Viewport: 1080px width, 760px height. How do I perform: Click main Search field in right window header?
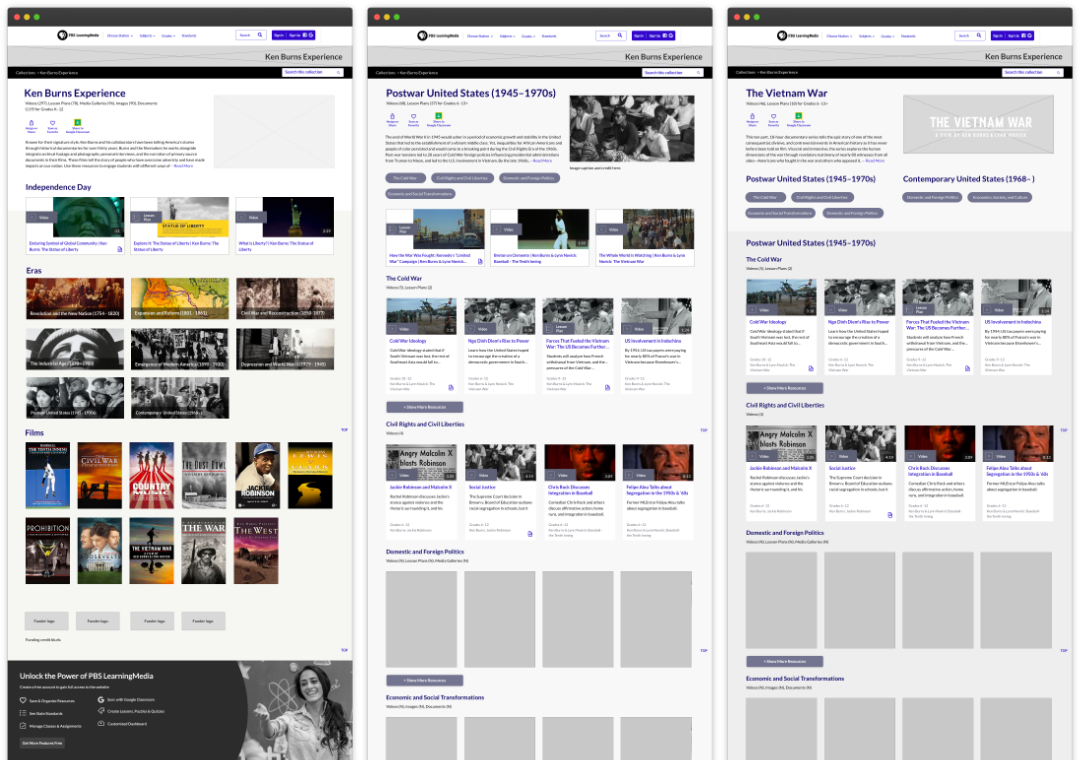coord(970,36)
